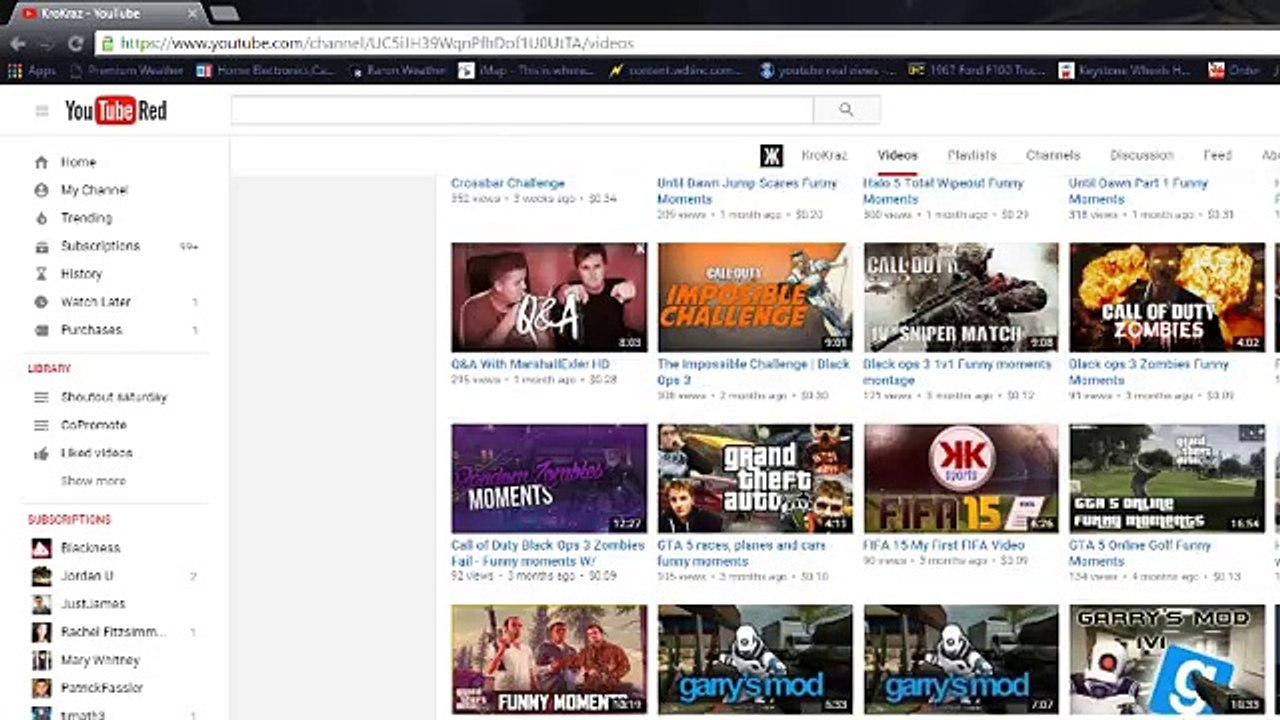The height and width of the screenshot is (720, 1280).
Task: Click the browser back arrow
Action: click(18, 43)
